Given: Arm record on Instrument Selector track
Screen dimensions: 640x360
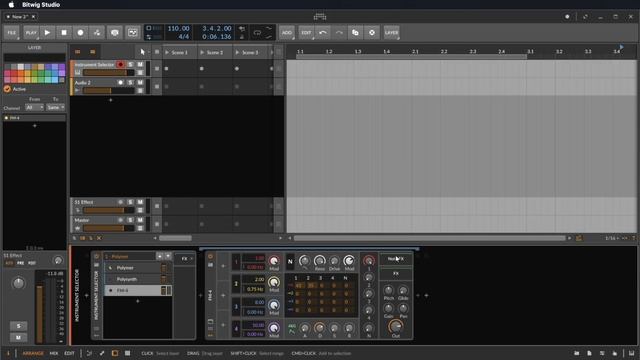Looking at the screenshot, I should [x=120, y=64].
